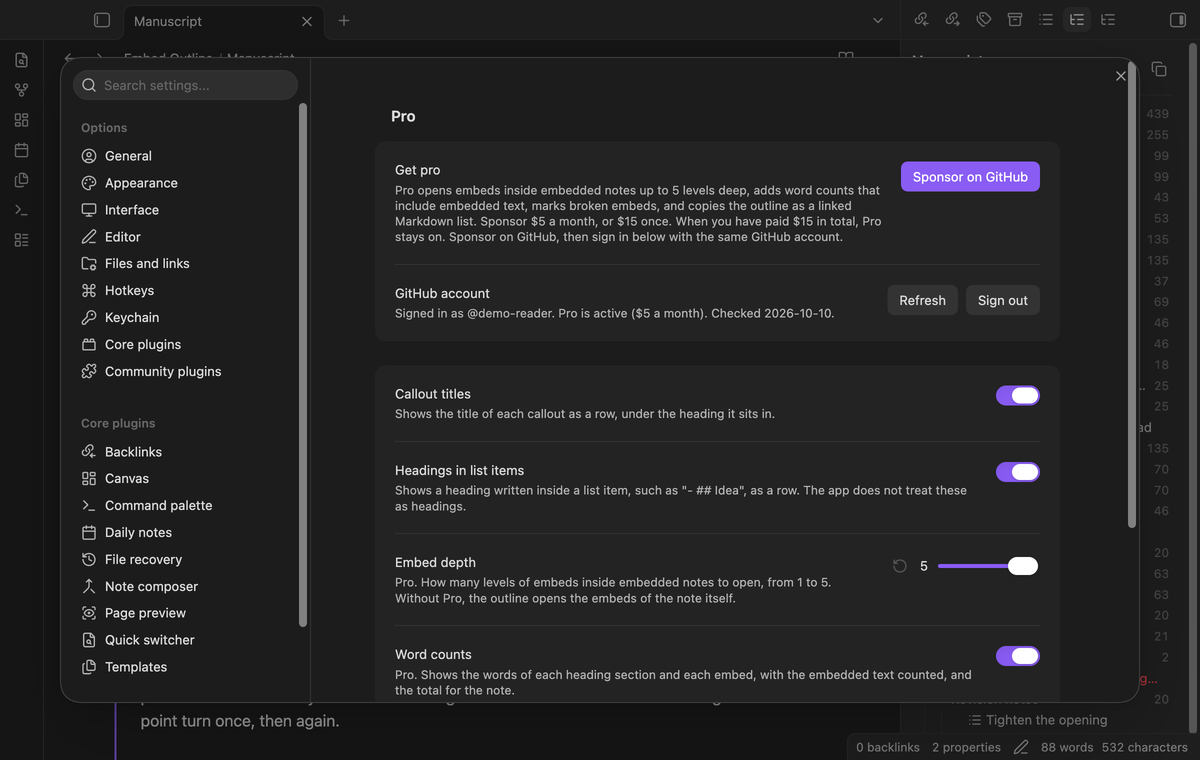1200x760 pixels.
Task: Disable Headings in list items
Action: (x=1018, y=472)
